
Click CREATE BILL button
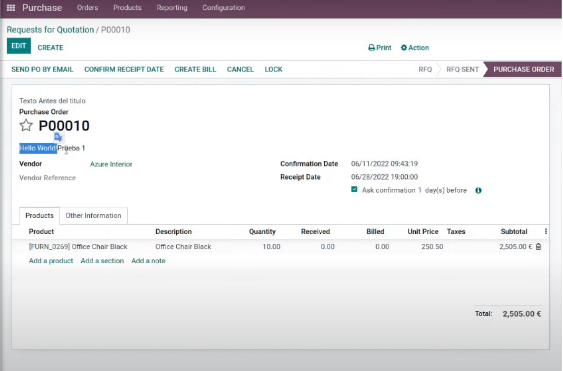tap(195, 69)
